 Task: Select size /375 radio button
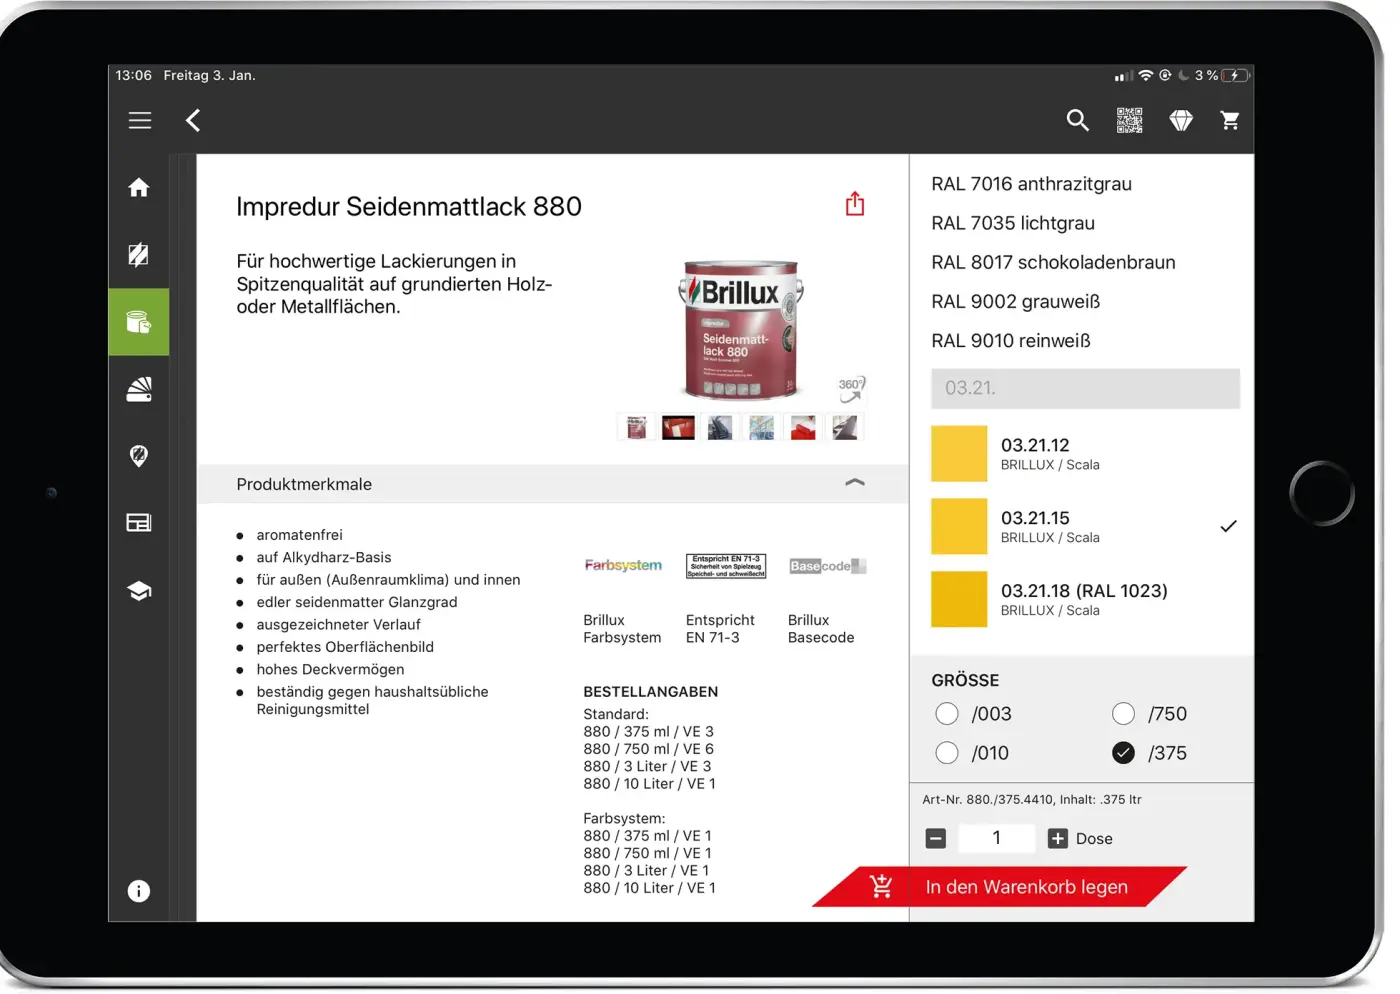[x=1124, y=753]
